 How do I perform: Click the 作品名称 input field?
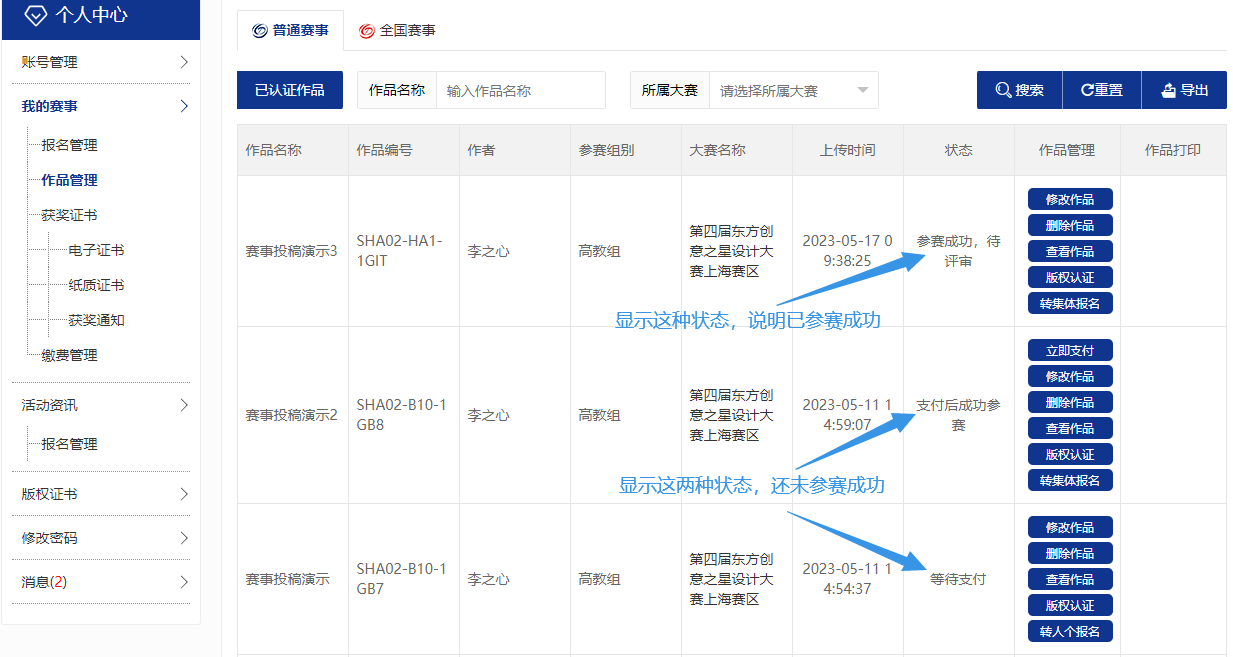pos(520,90)
